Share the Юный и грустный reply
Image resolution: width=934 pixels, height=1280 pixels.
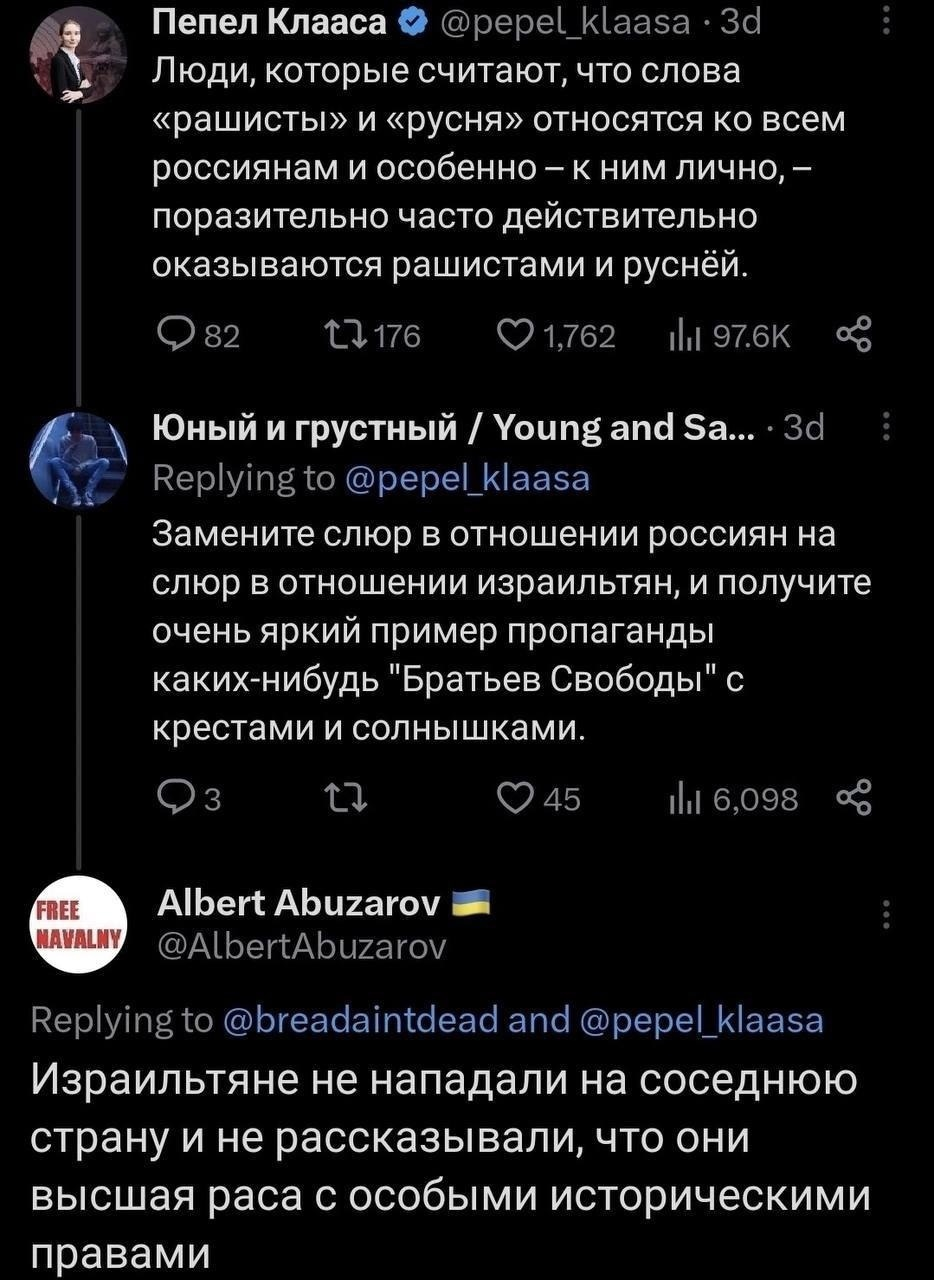pos(858,796)
